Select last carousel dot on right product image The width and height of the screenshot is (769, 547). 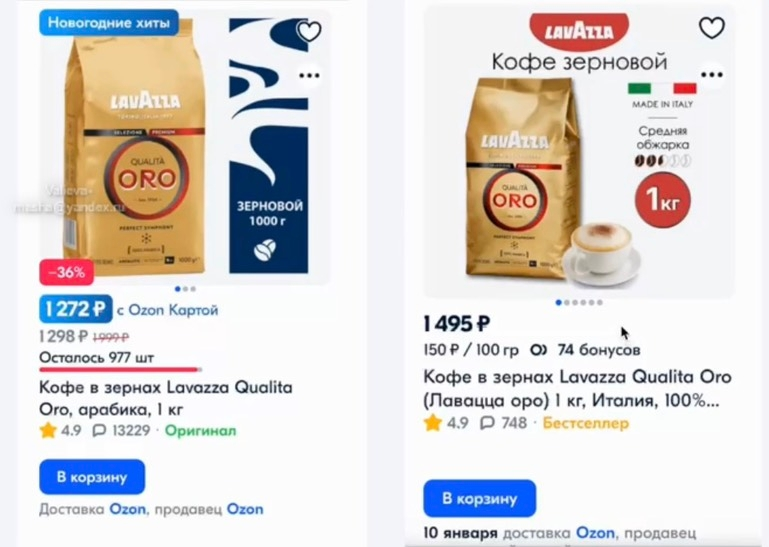[x=600, y=303]
